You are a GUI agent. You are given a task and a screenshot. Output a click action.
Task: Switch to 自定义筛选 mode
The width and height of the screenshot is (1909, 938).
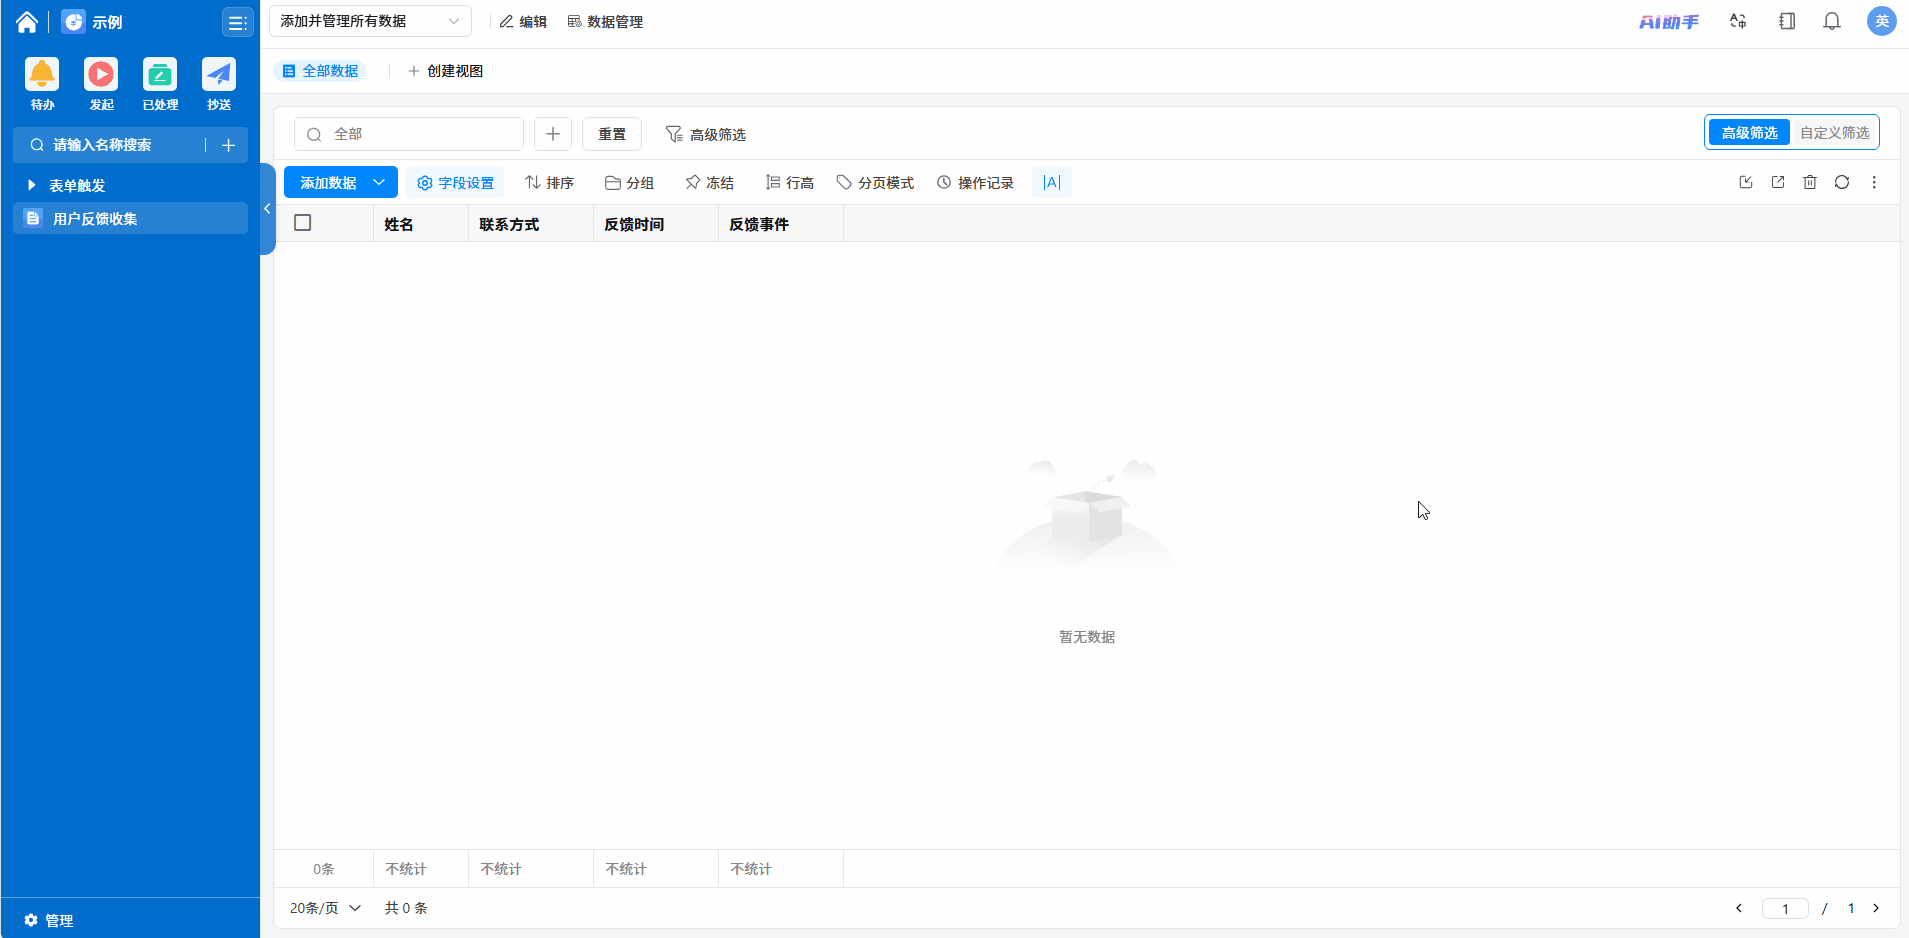tap(1834, 133)
